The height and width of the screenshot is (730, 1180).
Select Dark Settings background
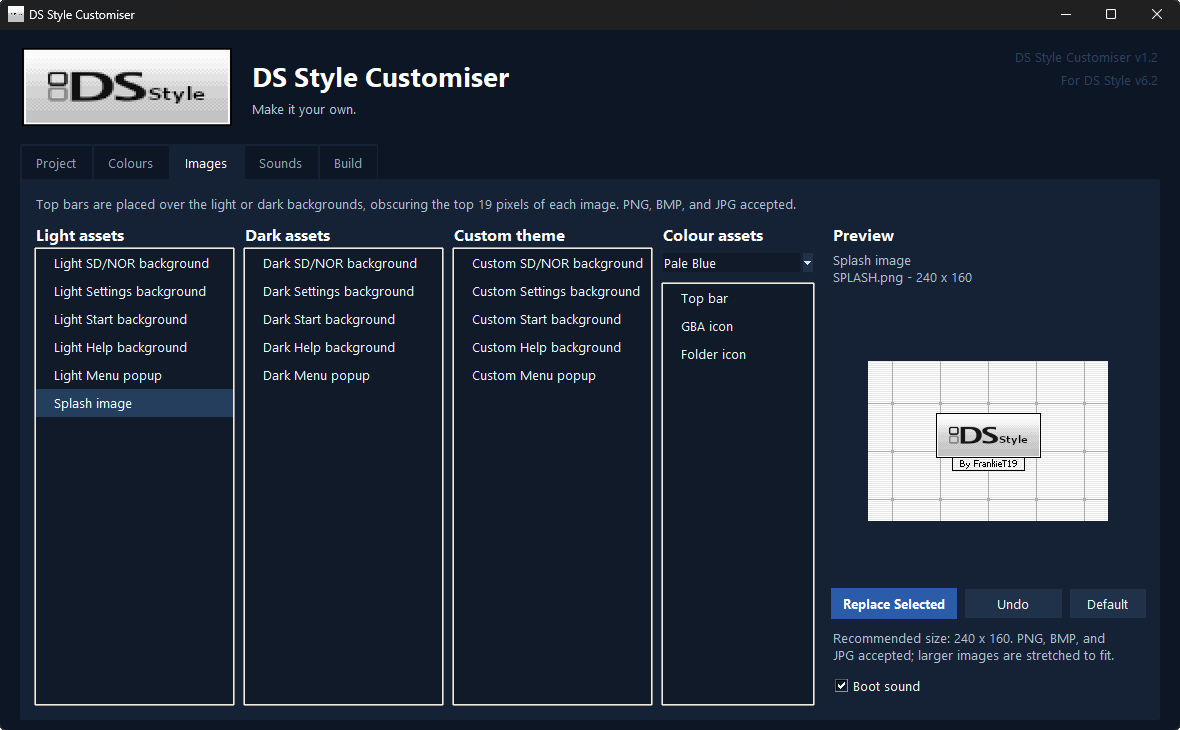[343, 291]
